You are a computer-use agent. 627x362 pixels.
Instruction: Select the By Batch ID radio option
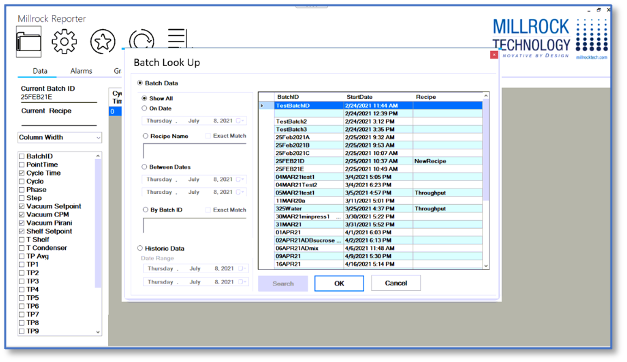(x=146, y=210)
